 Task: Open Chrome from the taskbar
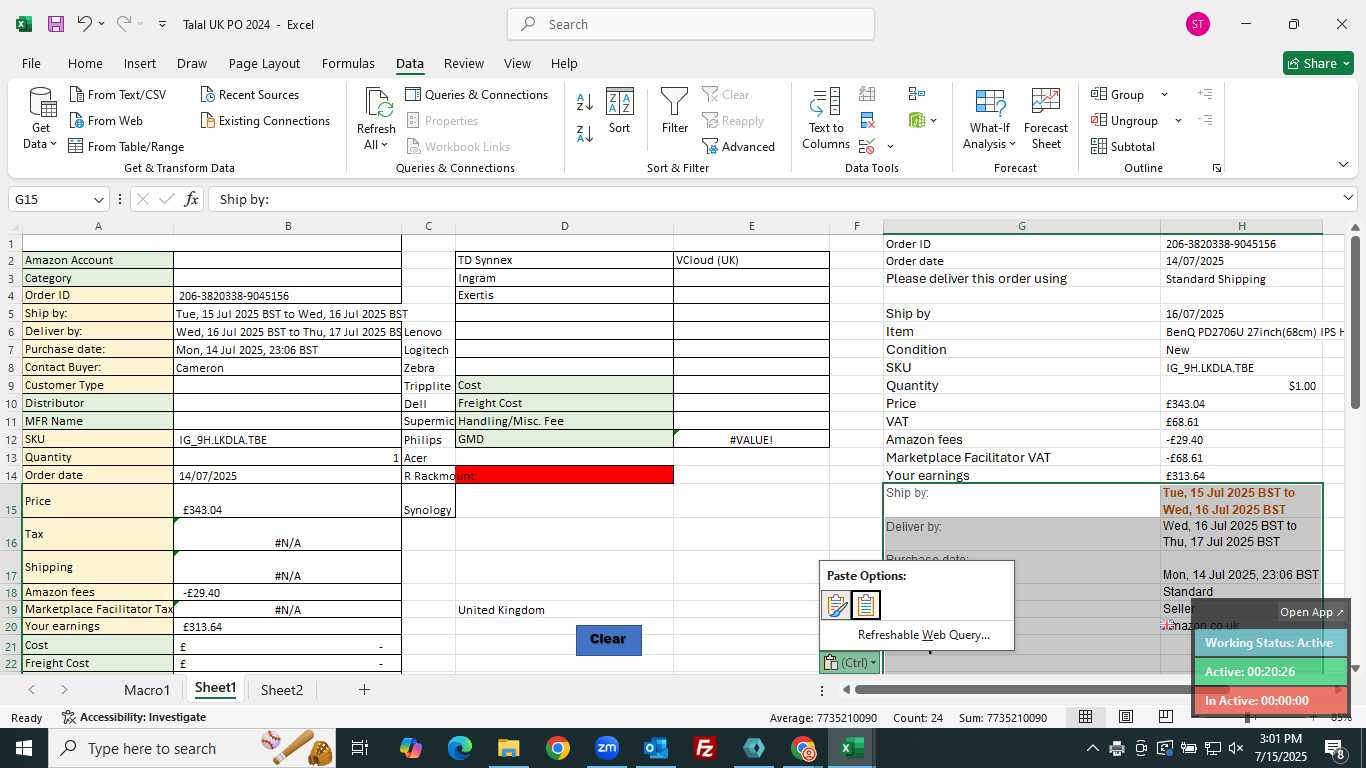tap(558, 748)
